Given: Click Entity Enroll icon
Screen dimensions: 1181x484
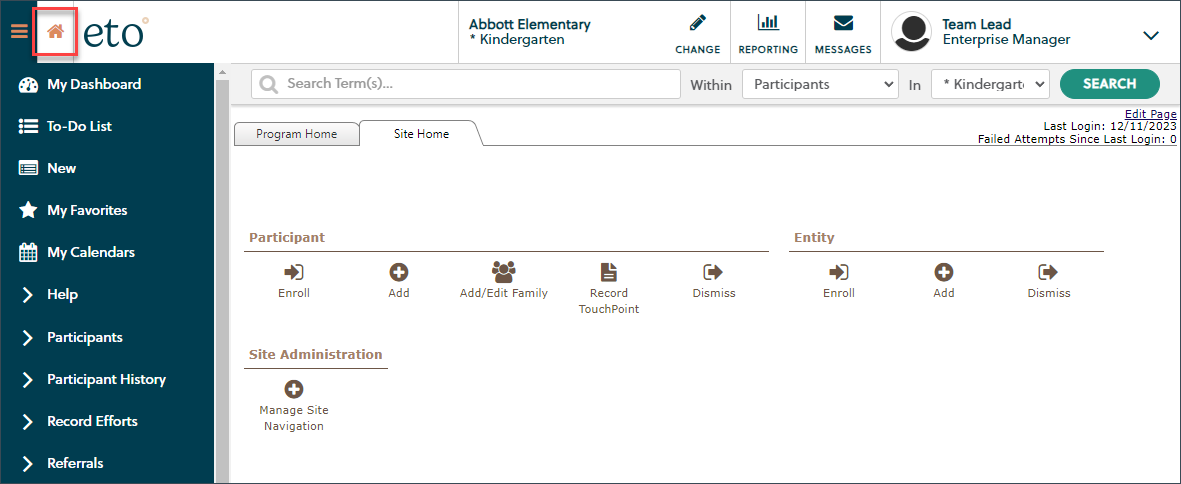Looking at the screenshot, I should coord(838,272).
